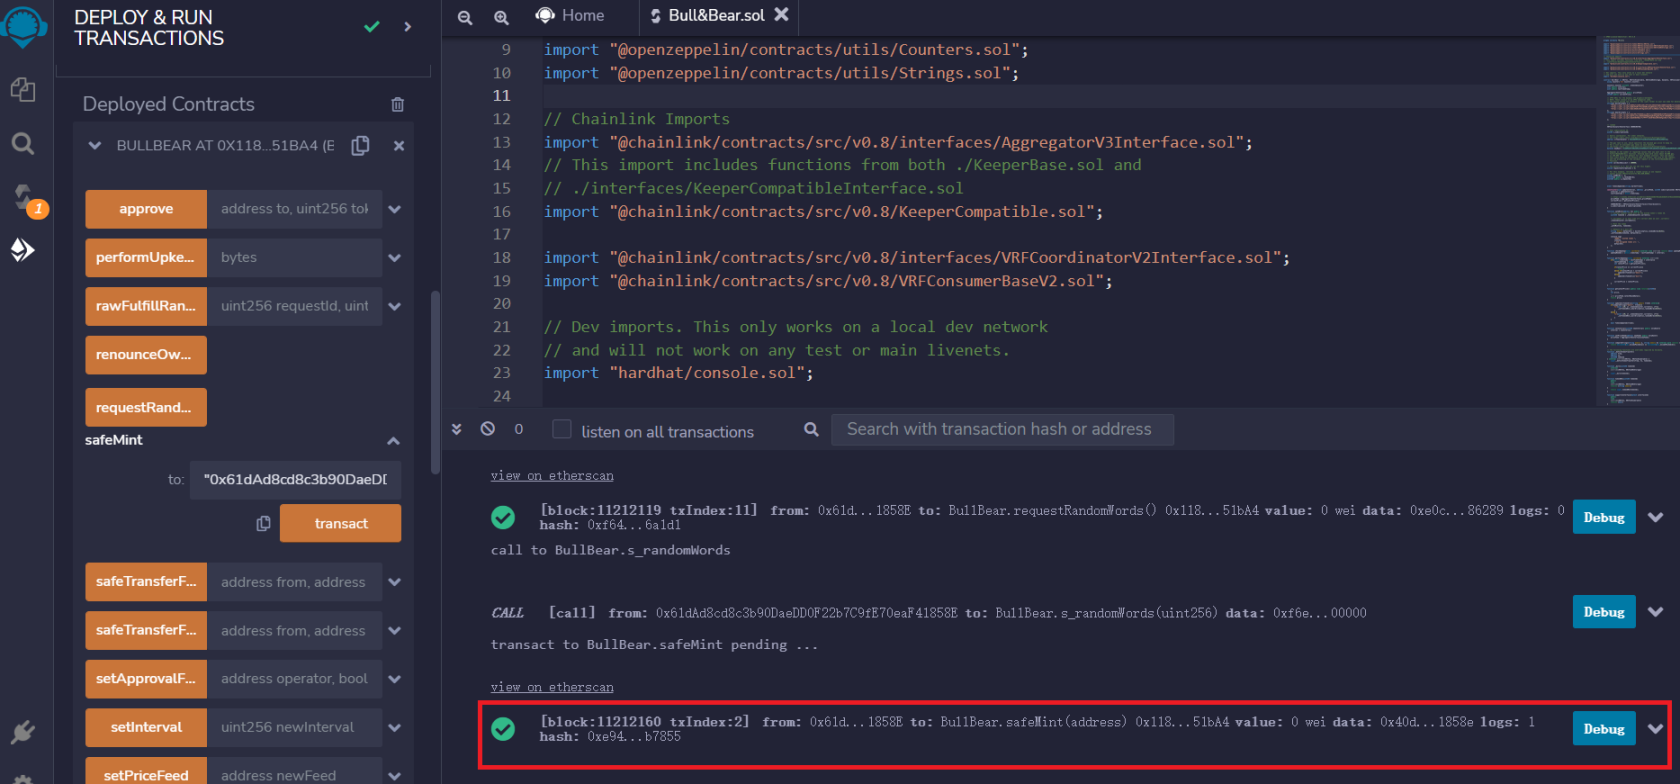Open the Solidity compiler sidebar icon
This screenshot has width=1680, height=784.
pos(23,197)
